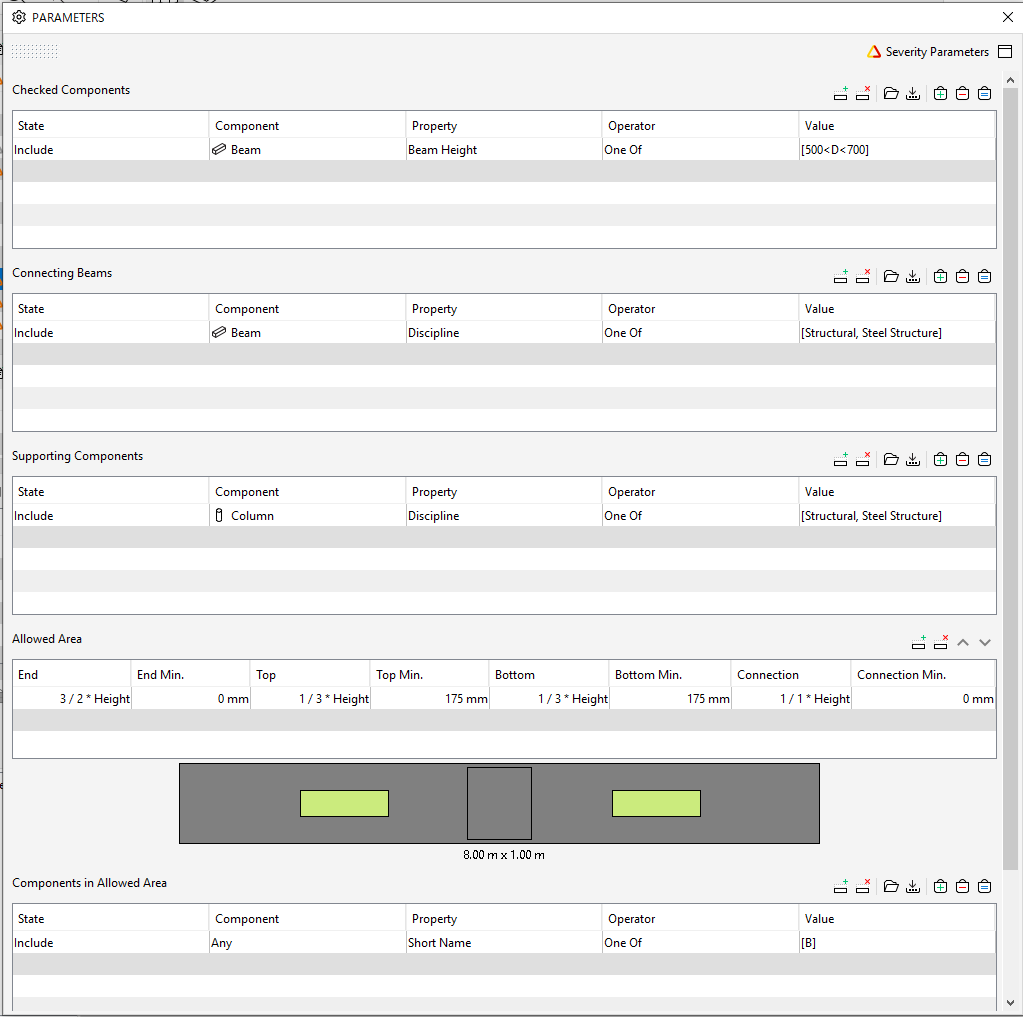The image size is (1023, 1017).
Task: Add selection basket to Checked Components
Action: (940, 93)
